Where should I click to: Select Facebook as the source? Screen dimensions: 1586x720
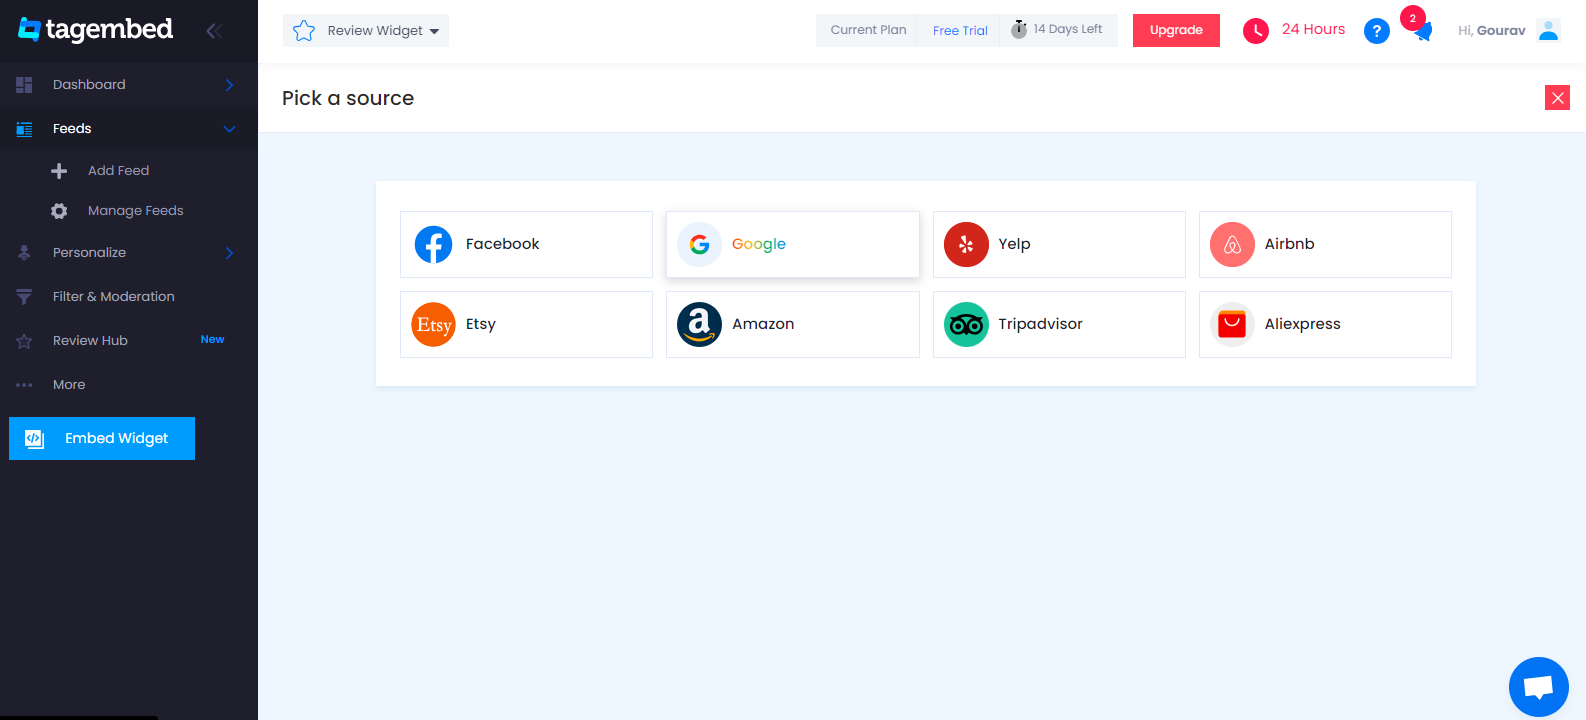[526, 244]
